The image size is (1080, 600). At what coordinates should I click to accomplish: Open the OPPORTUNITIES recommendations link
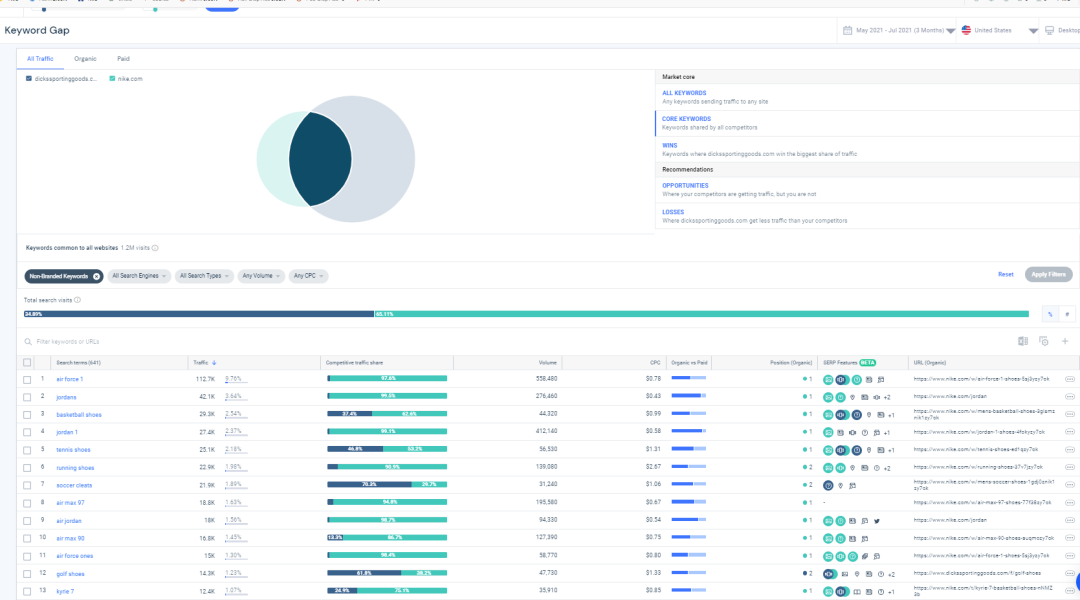pyautogui.click(x=685, y=185)
